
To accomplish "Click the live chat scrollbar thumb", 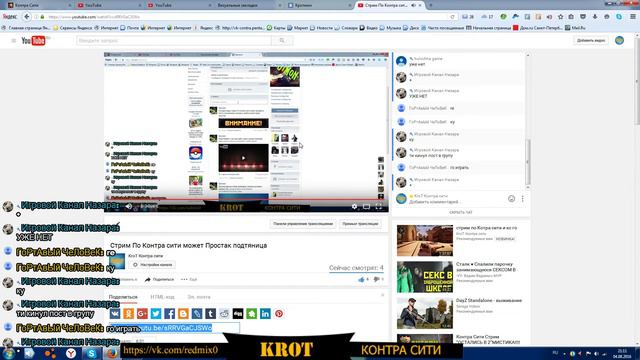I will tap(527, 162).
